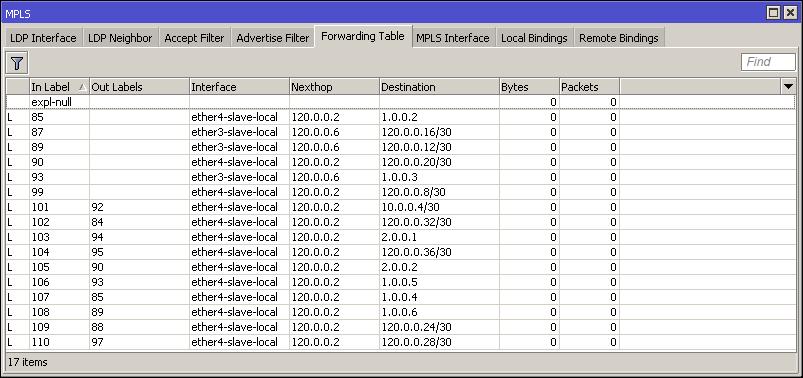This screenshot has height=378, width=803.
Task: Maximize the MPLS window
Action: [x=774, y=13]
